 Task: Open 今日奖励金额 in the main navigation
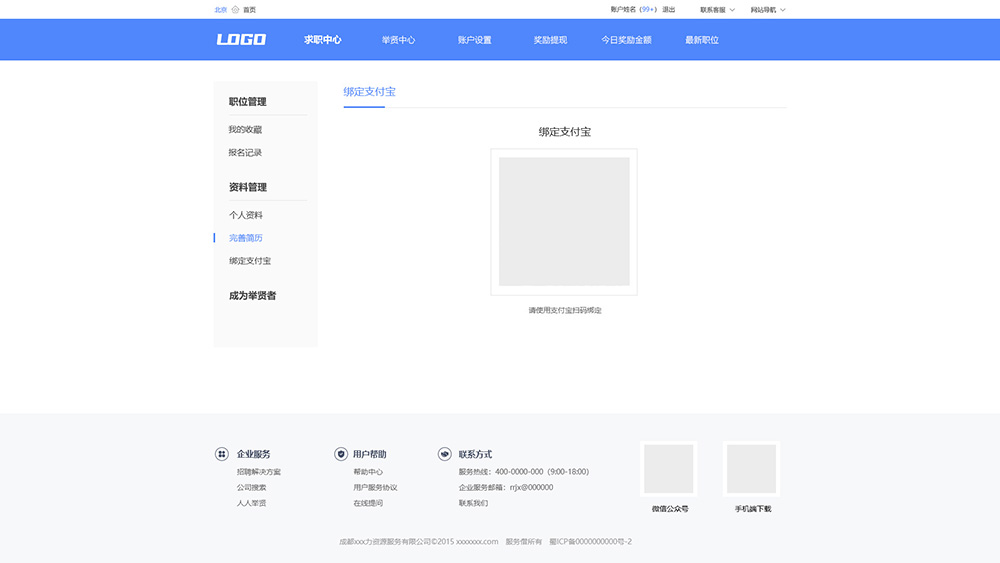[x=626, y=40]
